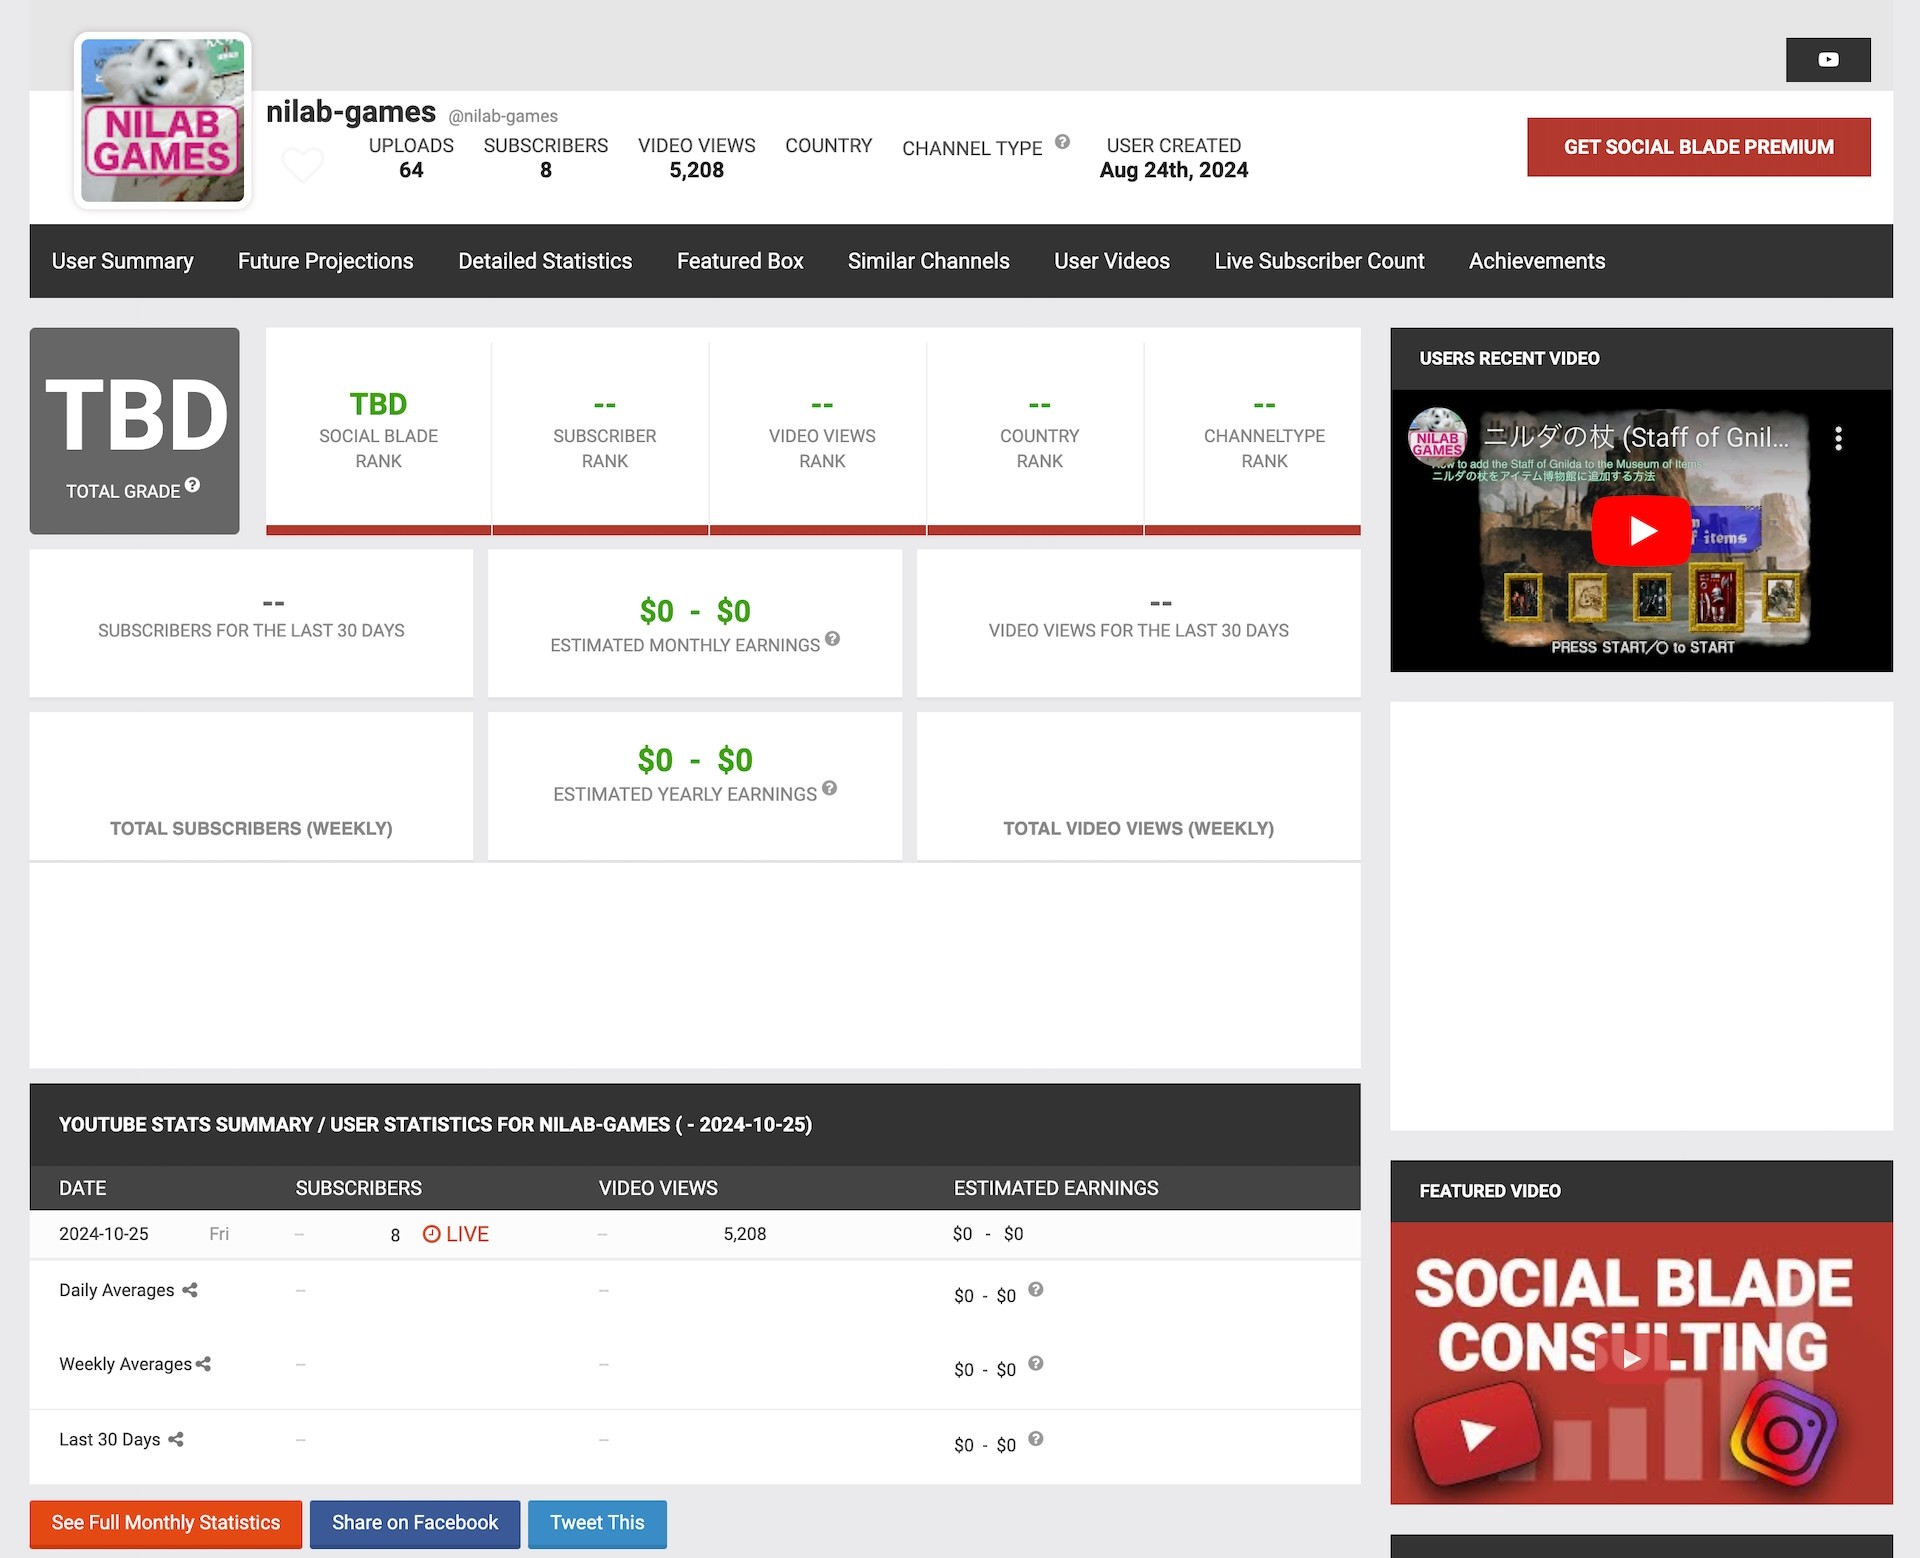Click the recent video title link

[x=1636, y=437]
